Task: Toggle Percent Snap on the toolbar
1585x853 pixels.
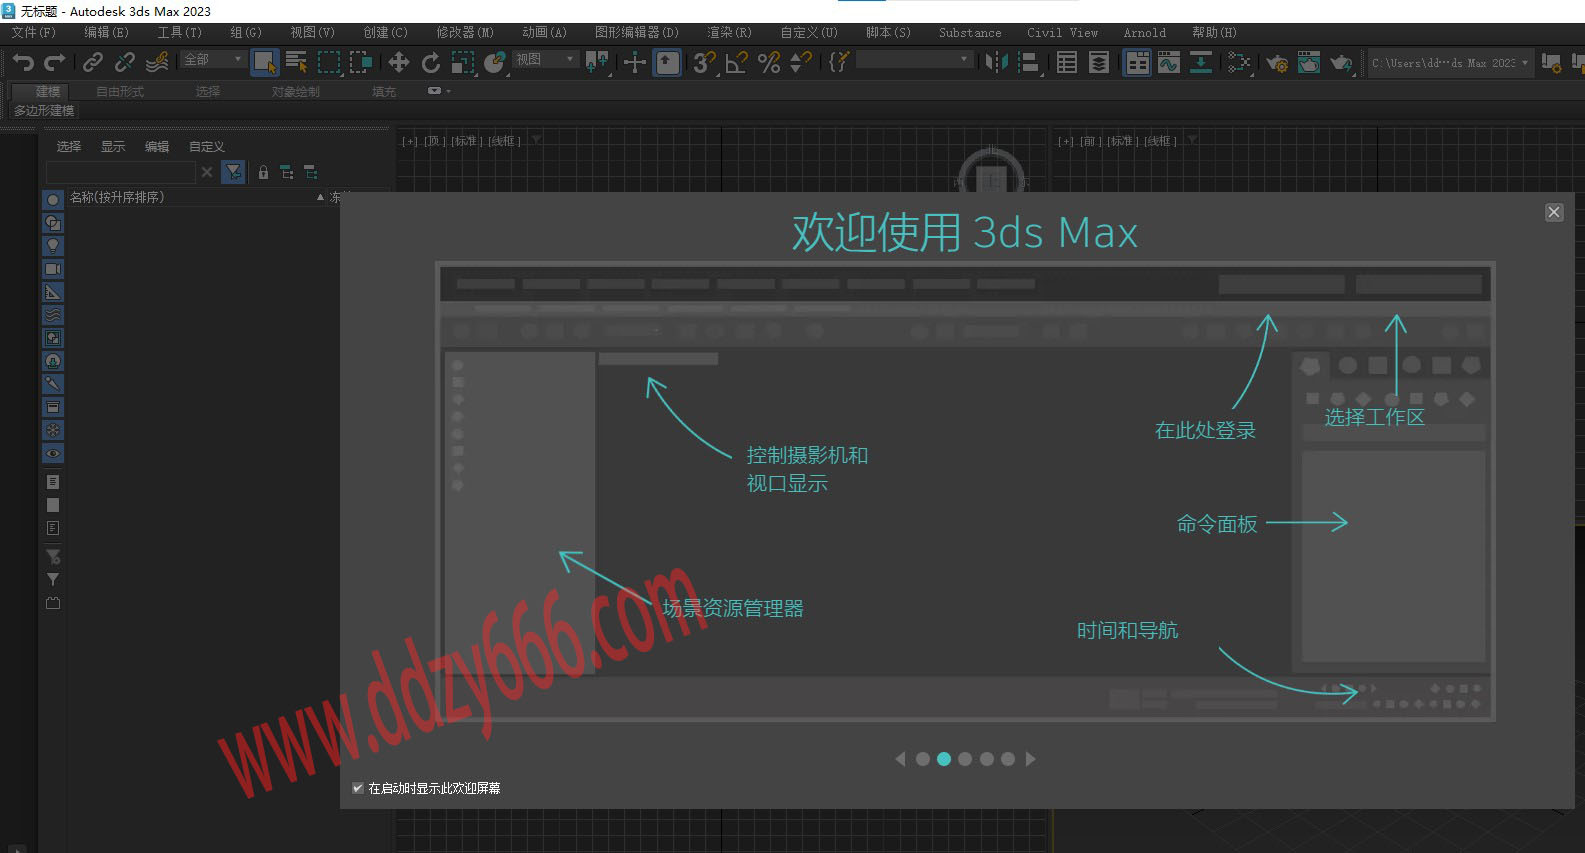Action: (769, 63)
